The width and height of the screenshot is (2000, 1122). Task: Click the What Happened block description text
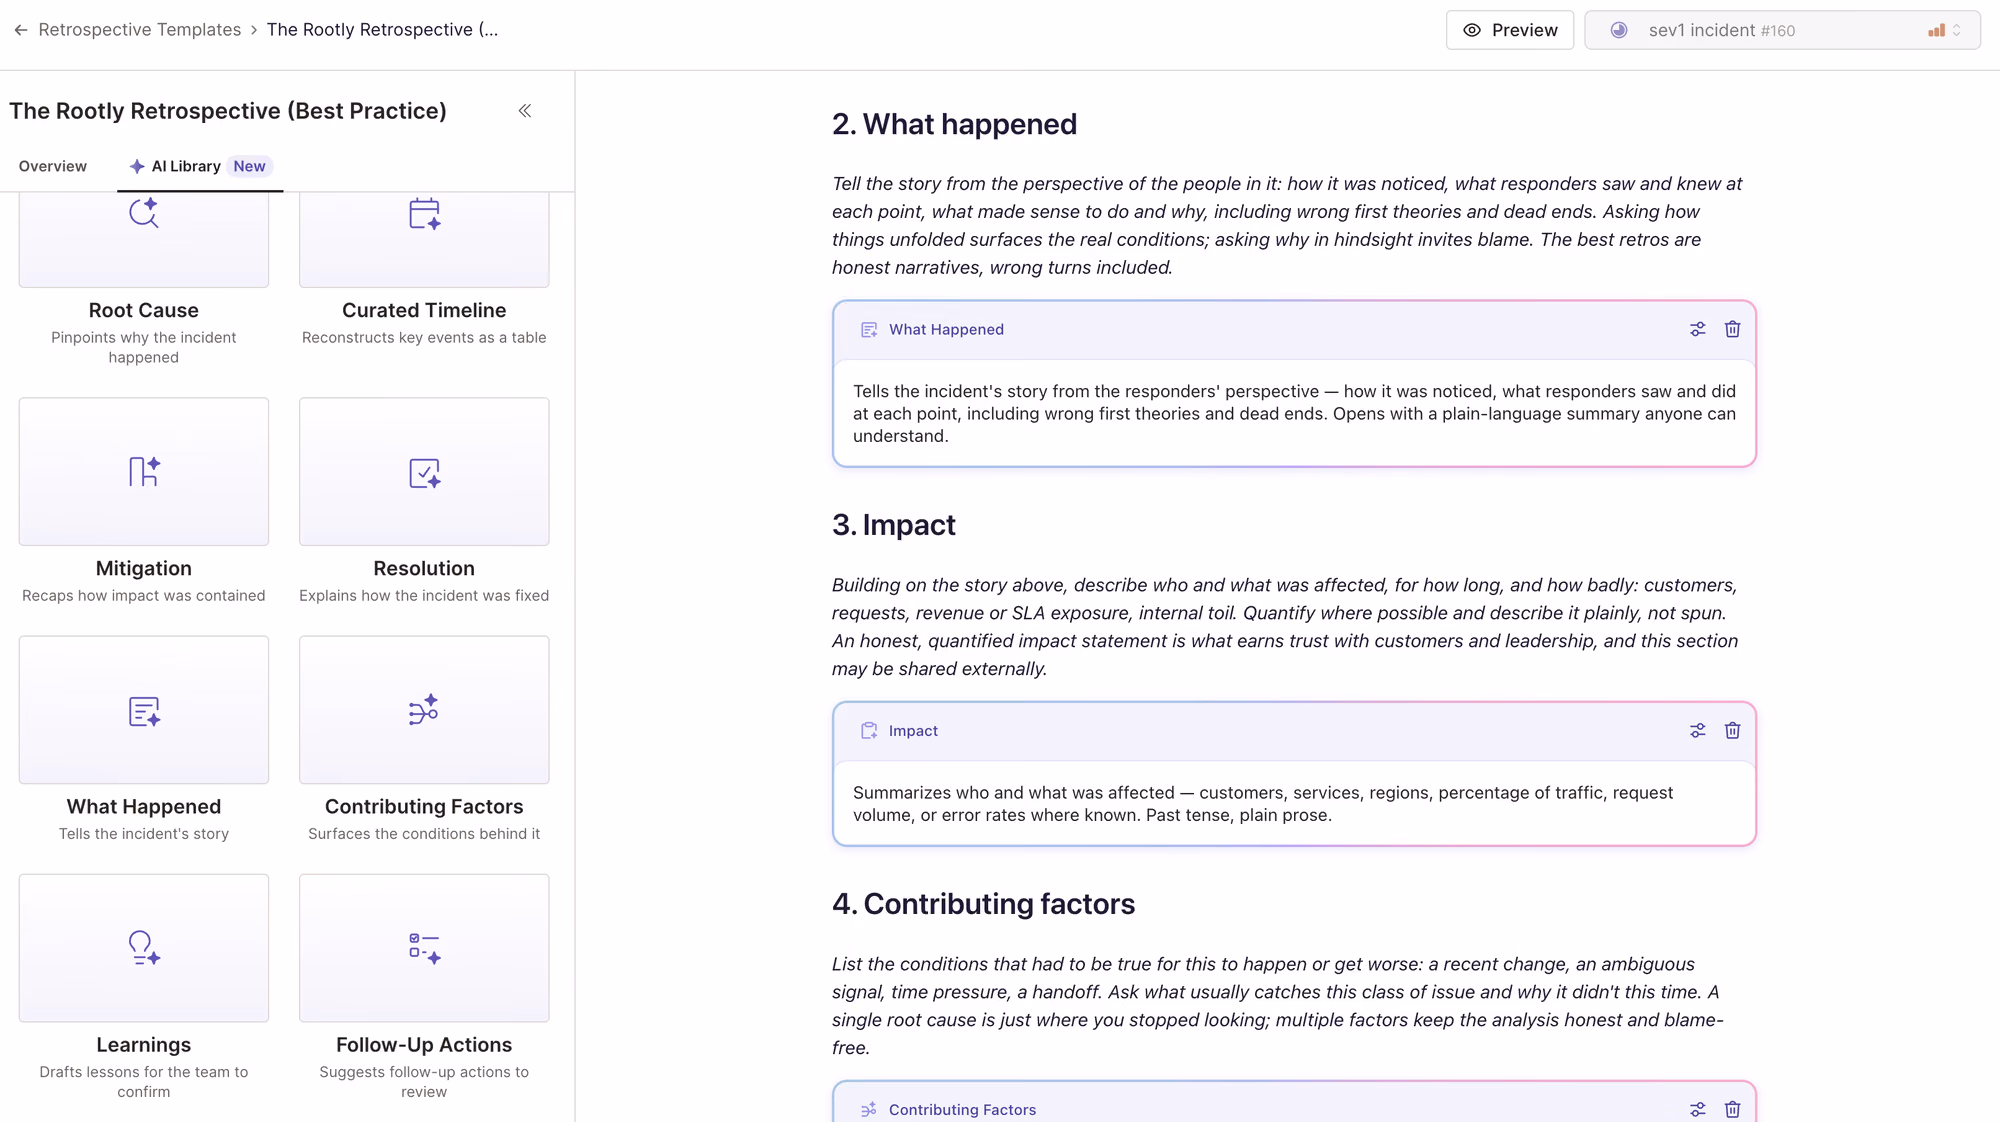click(x=1294, y=413)
